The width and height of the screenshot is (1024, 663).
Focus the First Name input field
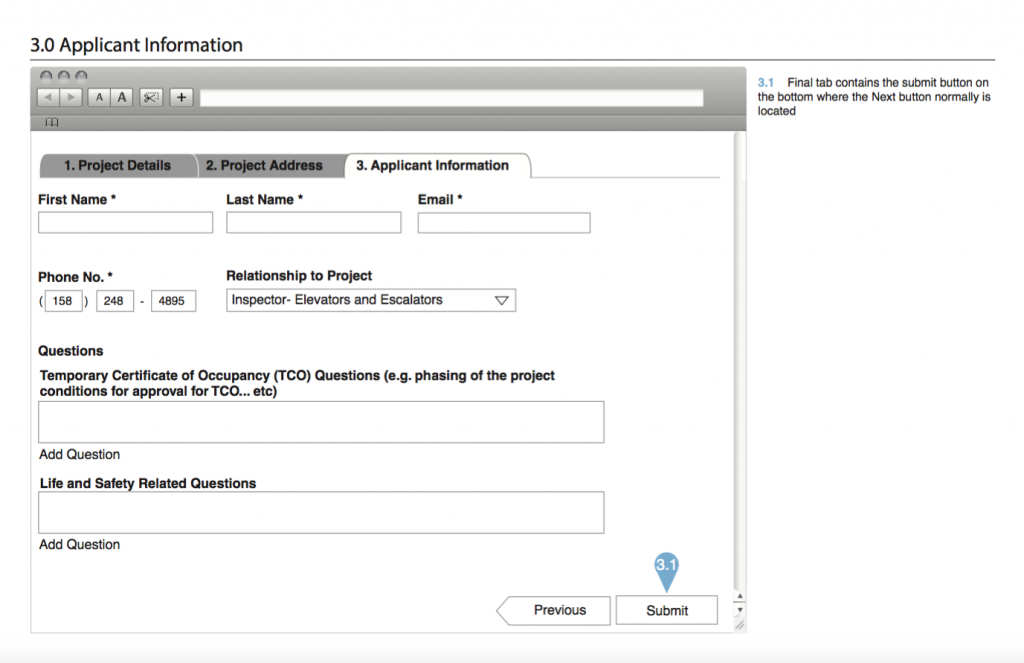click(x=125, y=222)
